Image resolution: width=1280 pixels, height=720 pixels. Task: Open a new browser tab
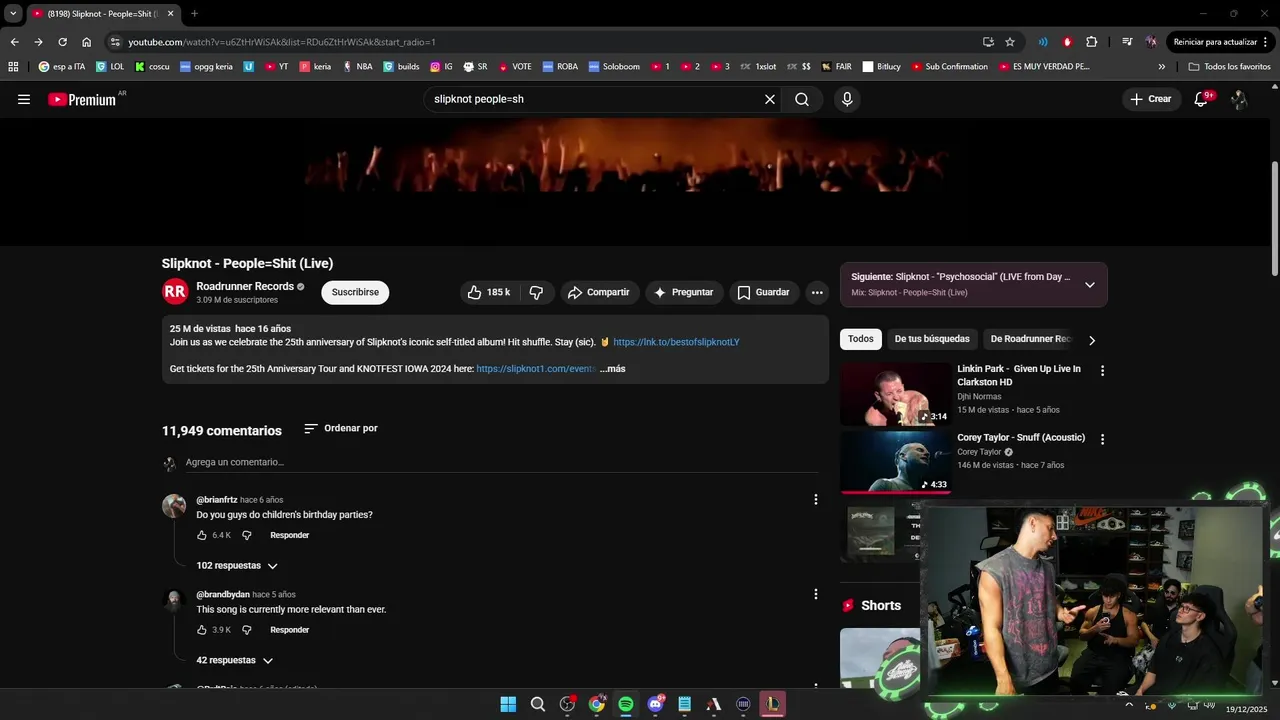coord(194,13)
